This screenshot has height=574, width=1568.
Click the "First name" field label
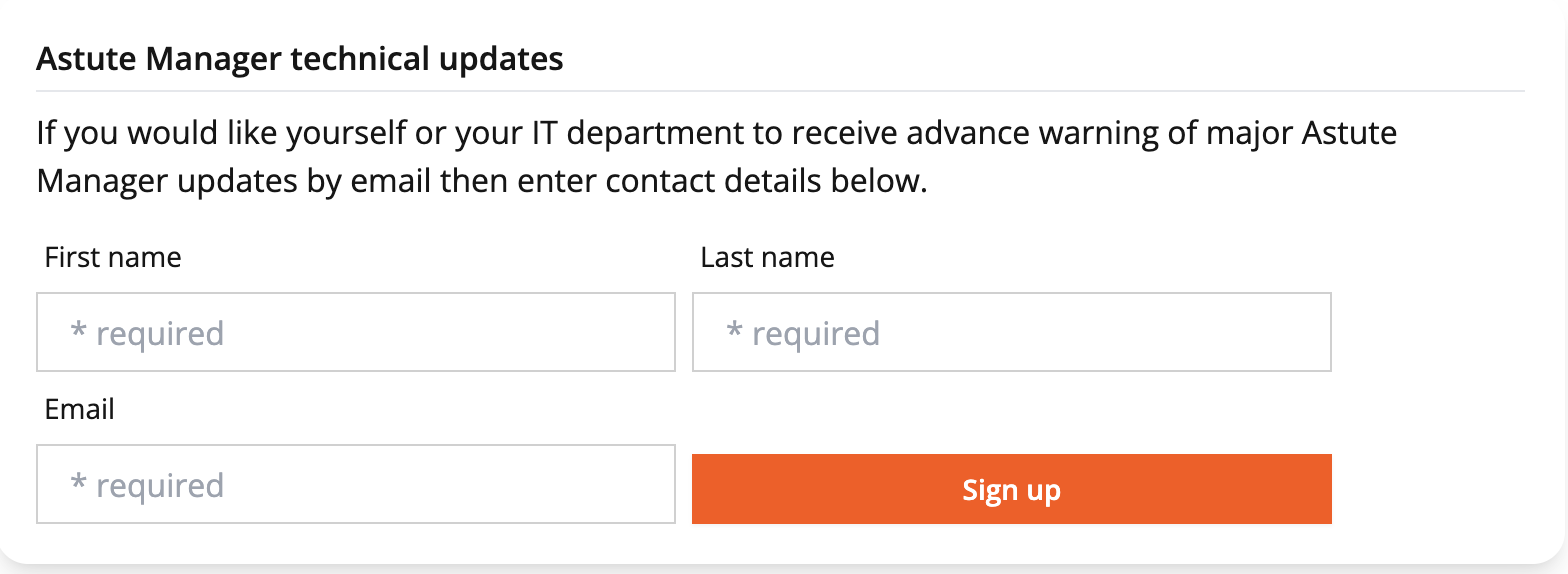pyautogui.click(x=113, y=258)
